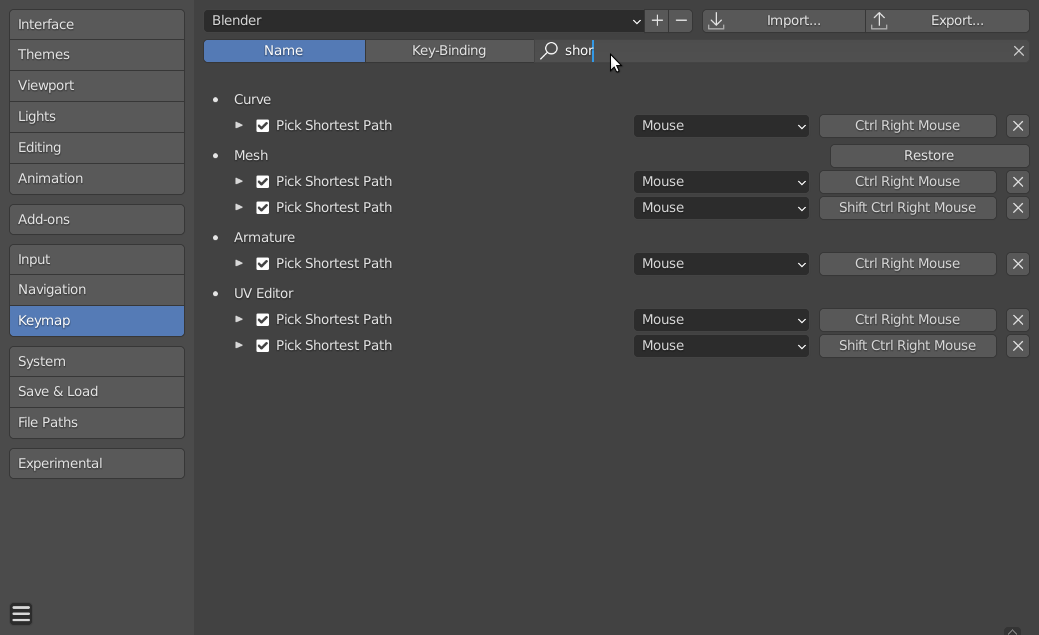Disable Pick Shortest Path under Armature
Screen dimensions: 1039x635
(x=262, y=263)
